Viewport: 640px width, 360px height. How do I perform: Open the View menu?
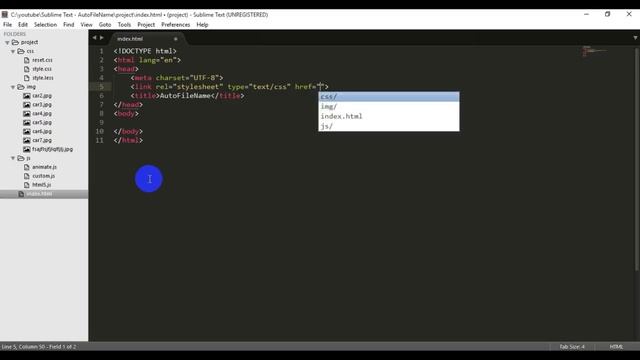click(86, 25)
